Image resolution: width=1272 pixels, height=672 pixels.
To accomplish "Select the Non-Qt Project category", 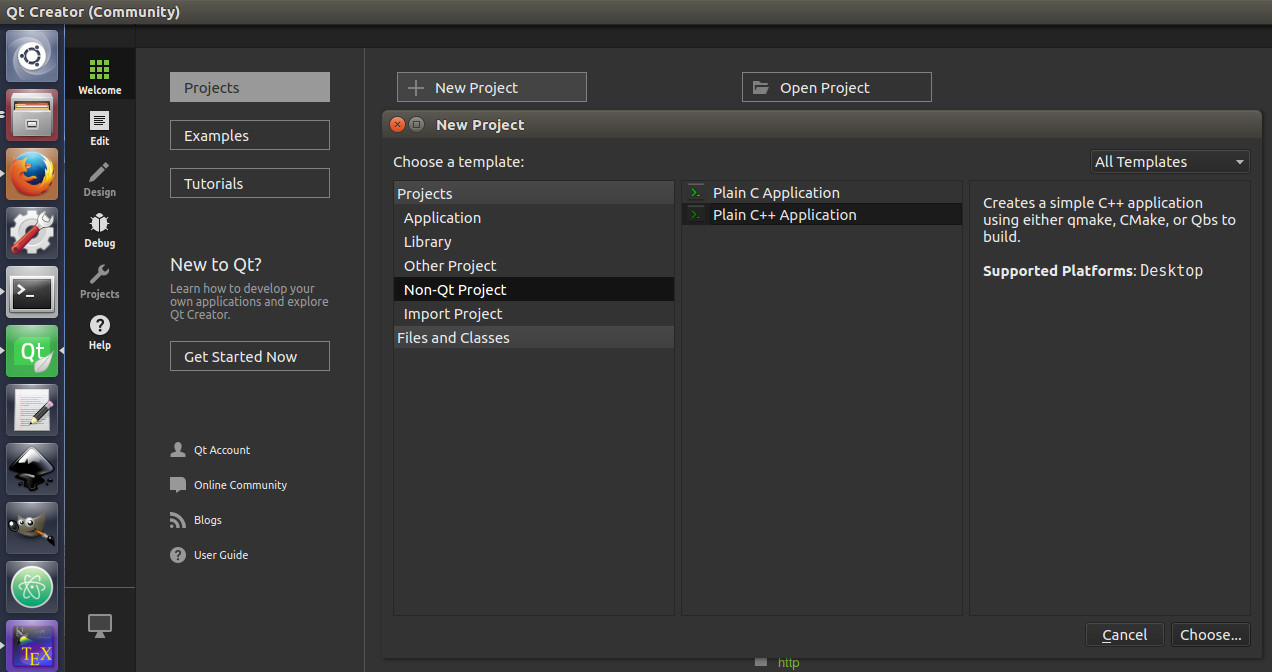I will (455, 290).
